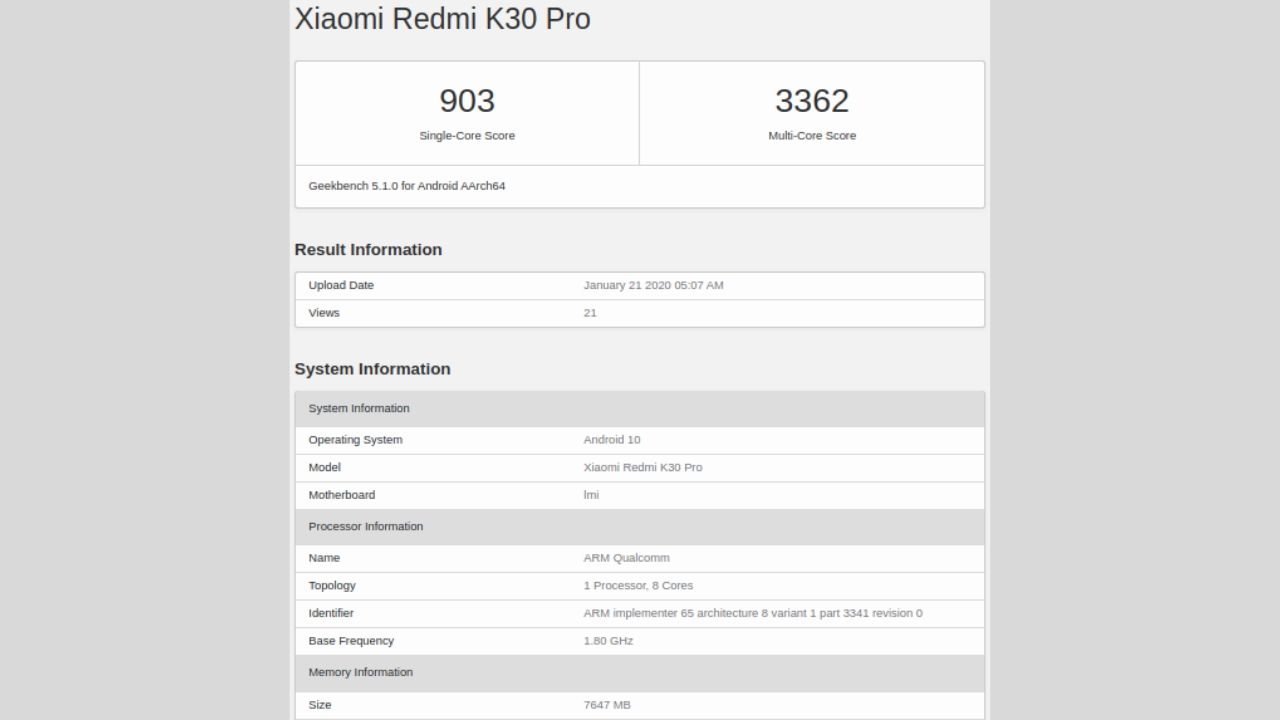
Task: Click the Xiaomi Redmi K30 Pro page title
Action: (442, 19)
